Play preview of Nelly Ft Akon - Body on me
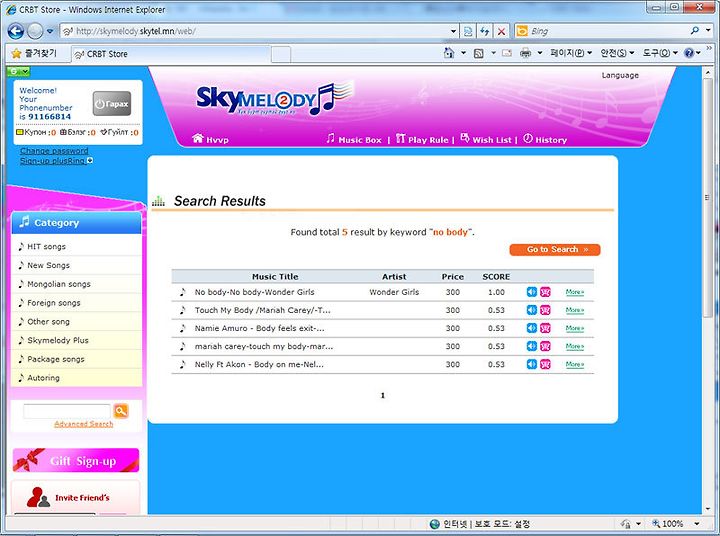 [531, 364]
